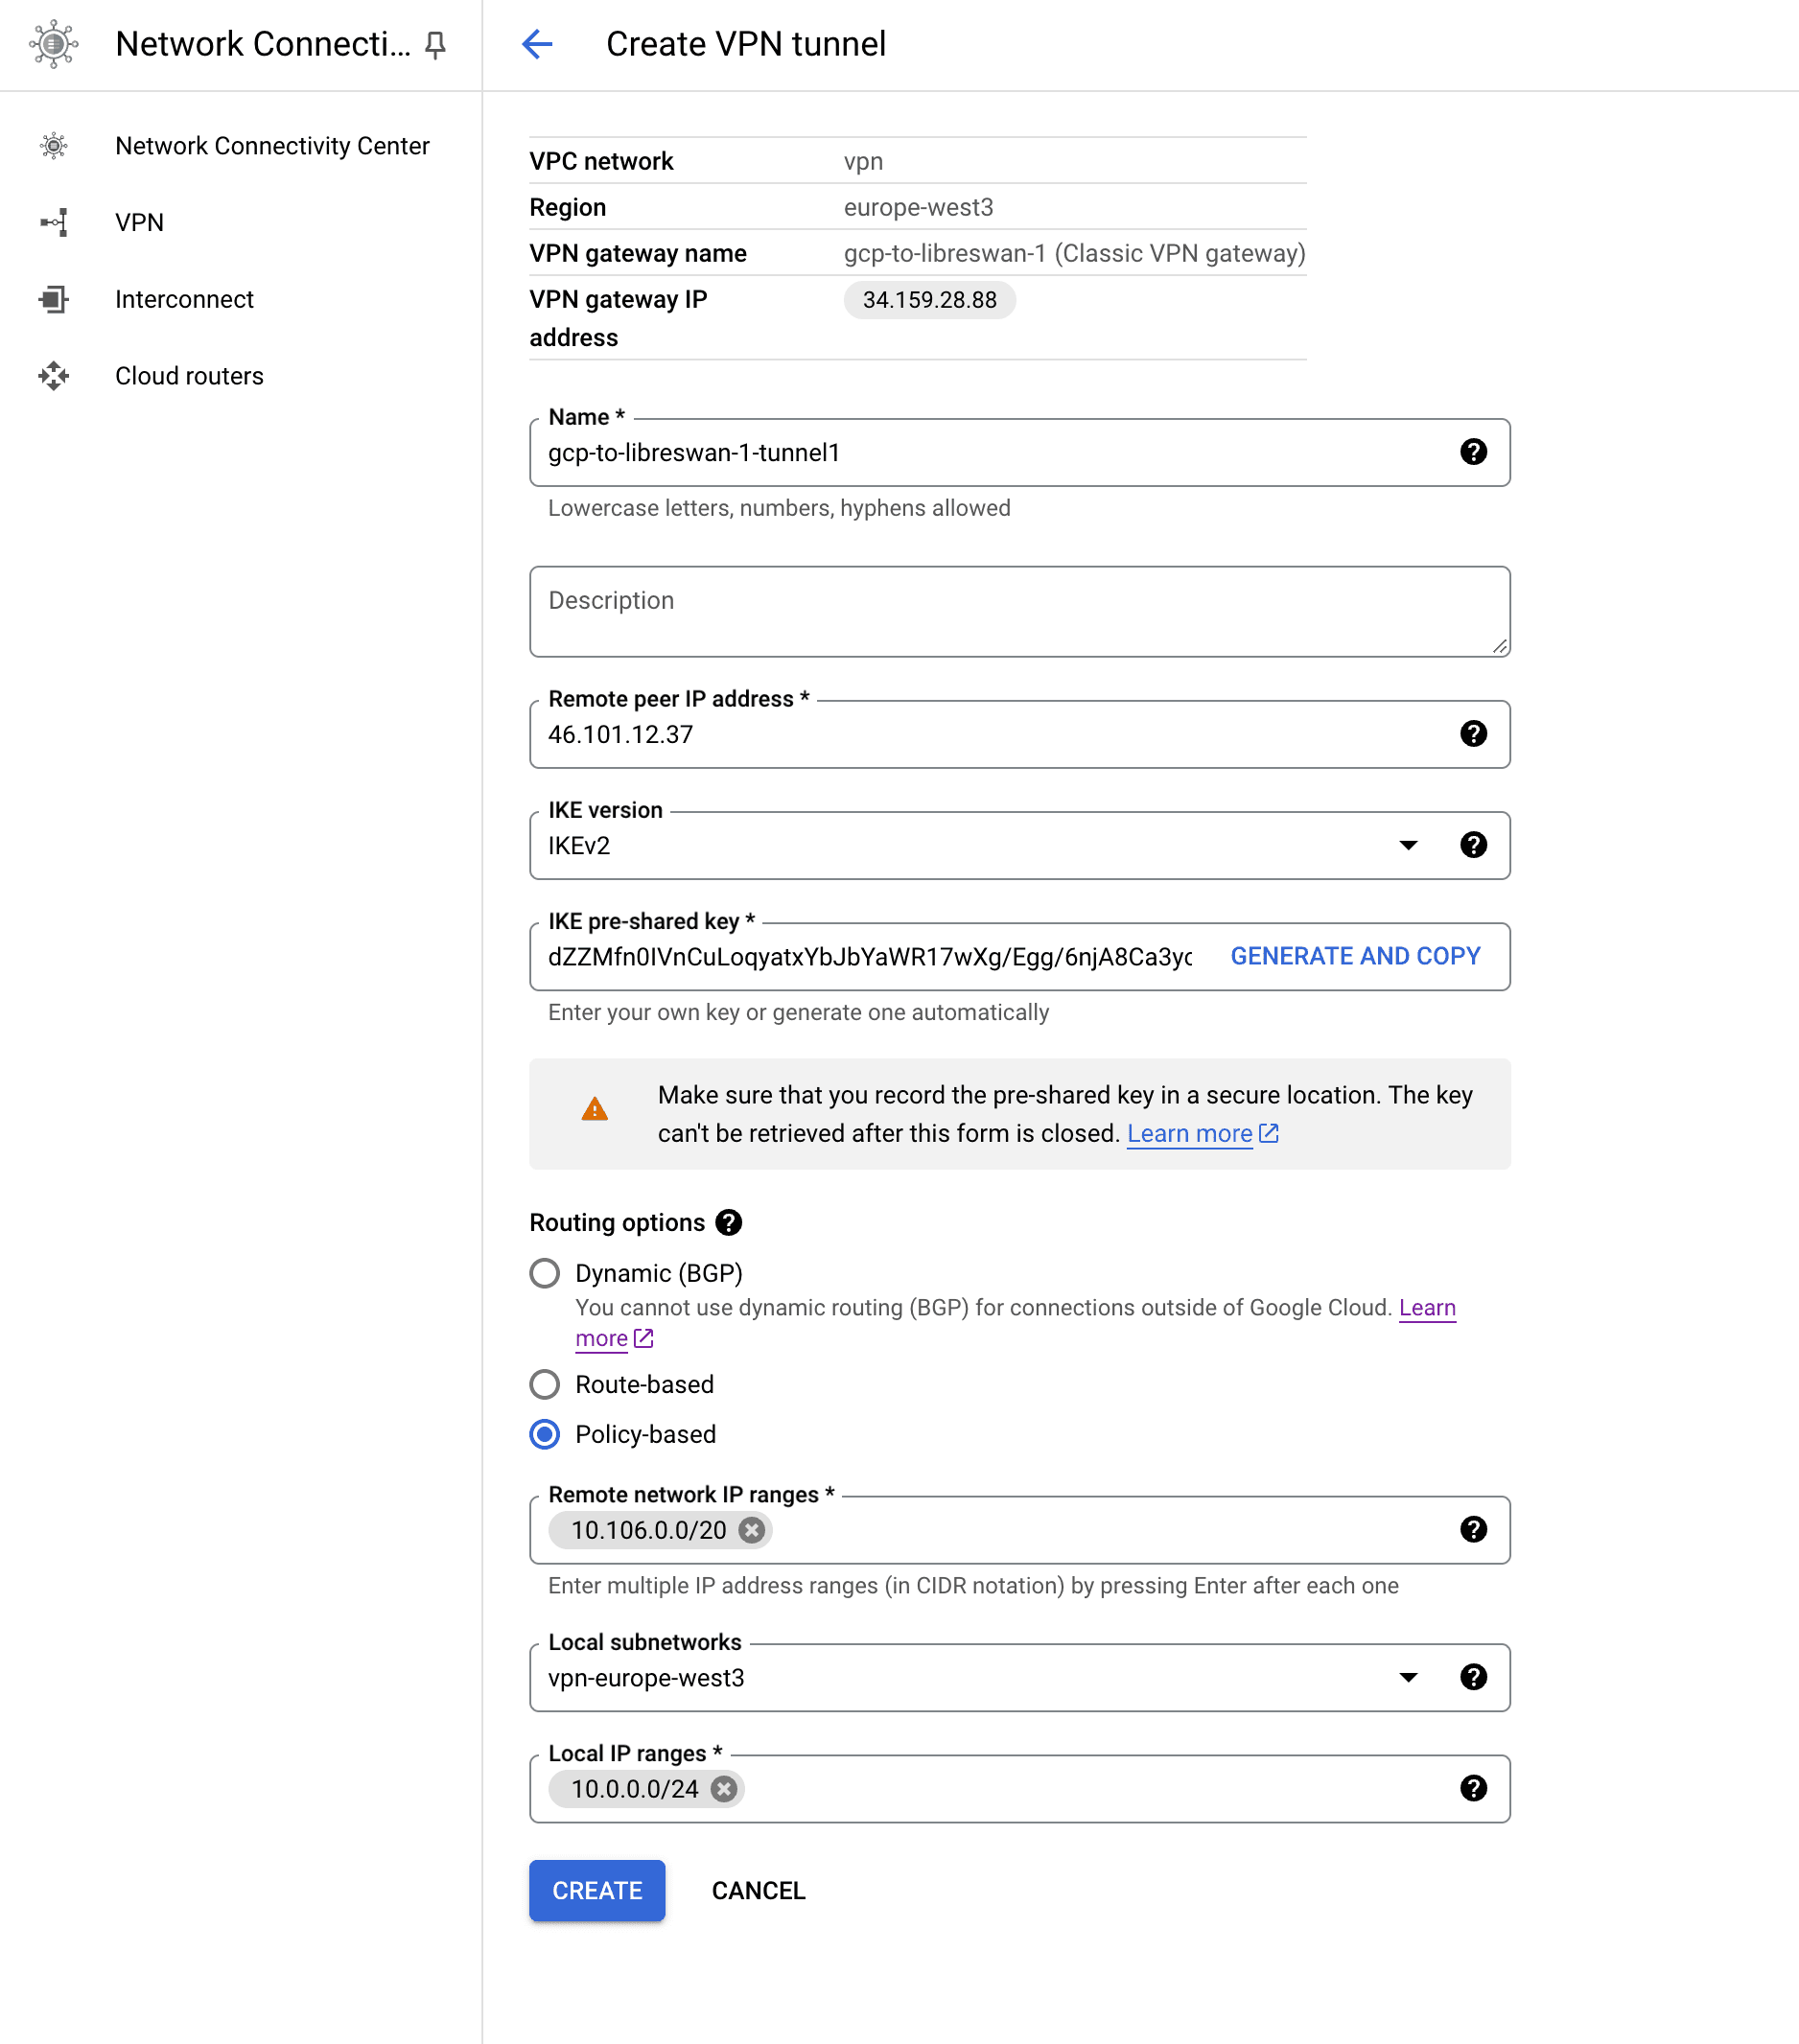1799x2044 pixels.
Task: Remove the 10.106.0.0/20 remote range chip
Action: click(x=752, y=1530)
